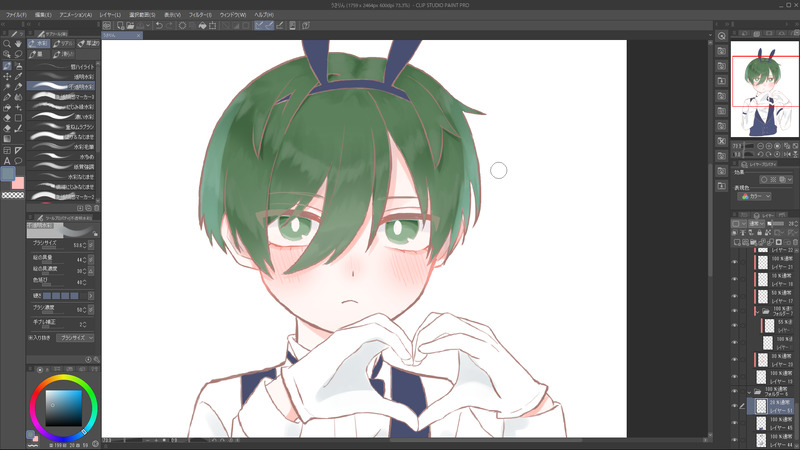800x450 pixels.
Task: Switch to the color wheel panel icon
Action: coord(40,369)
